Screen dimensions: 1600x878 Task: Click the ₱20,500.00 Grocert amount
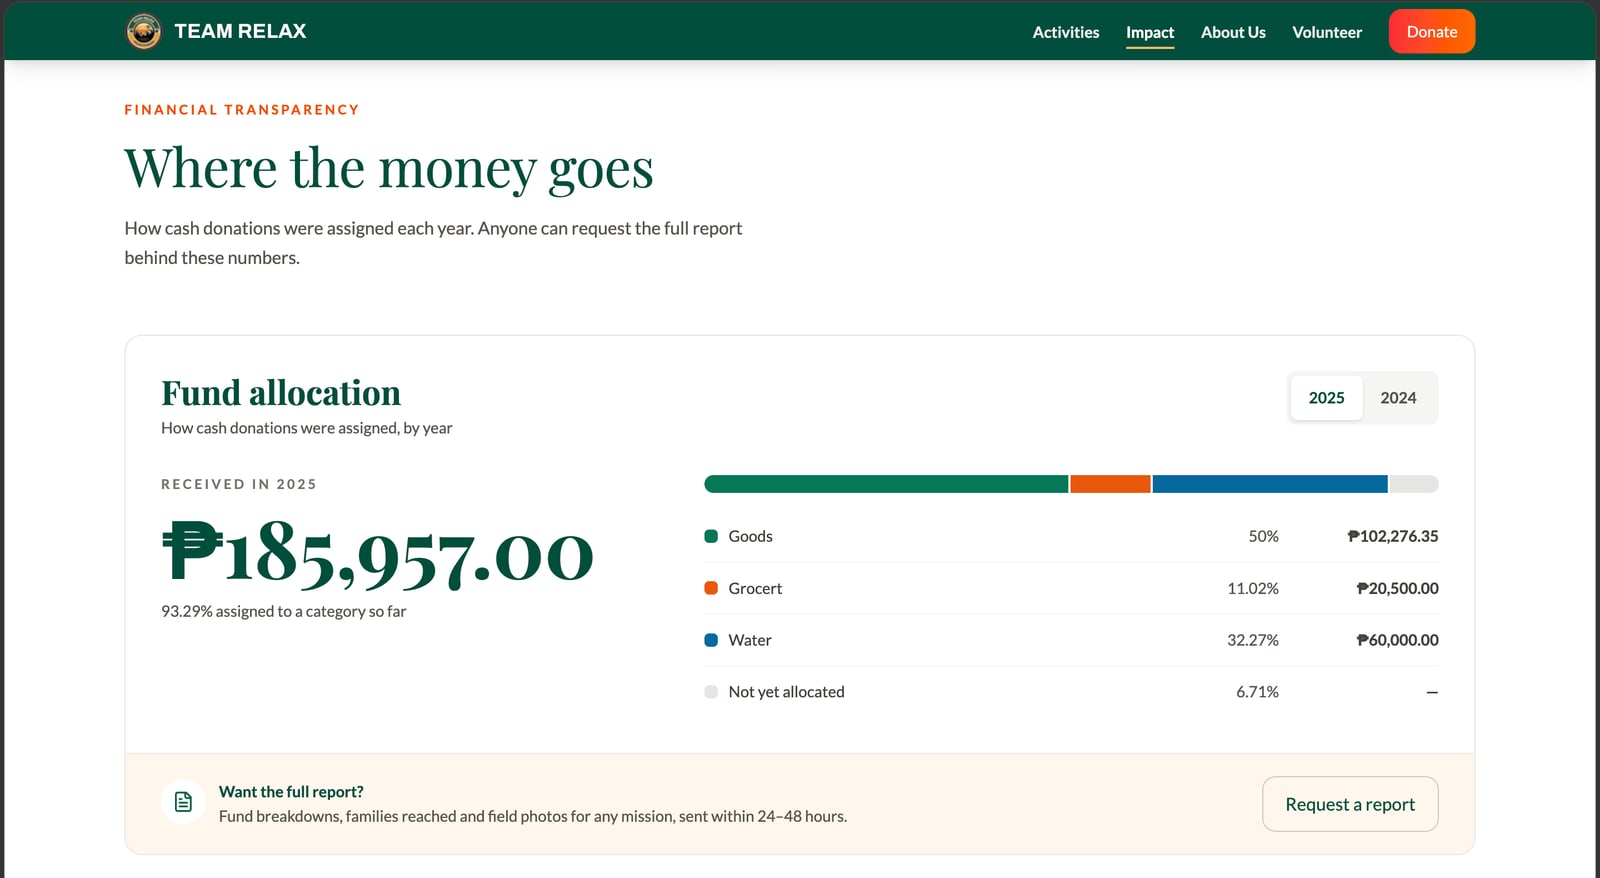(x=1397, y=588)
